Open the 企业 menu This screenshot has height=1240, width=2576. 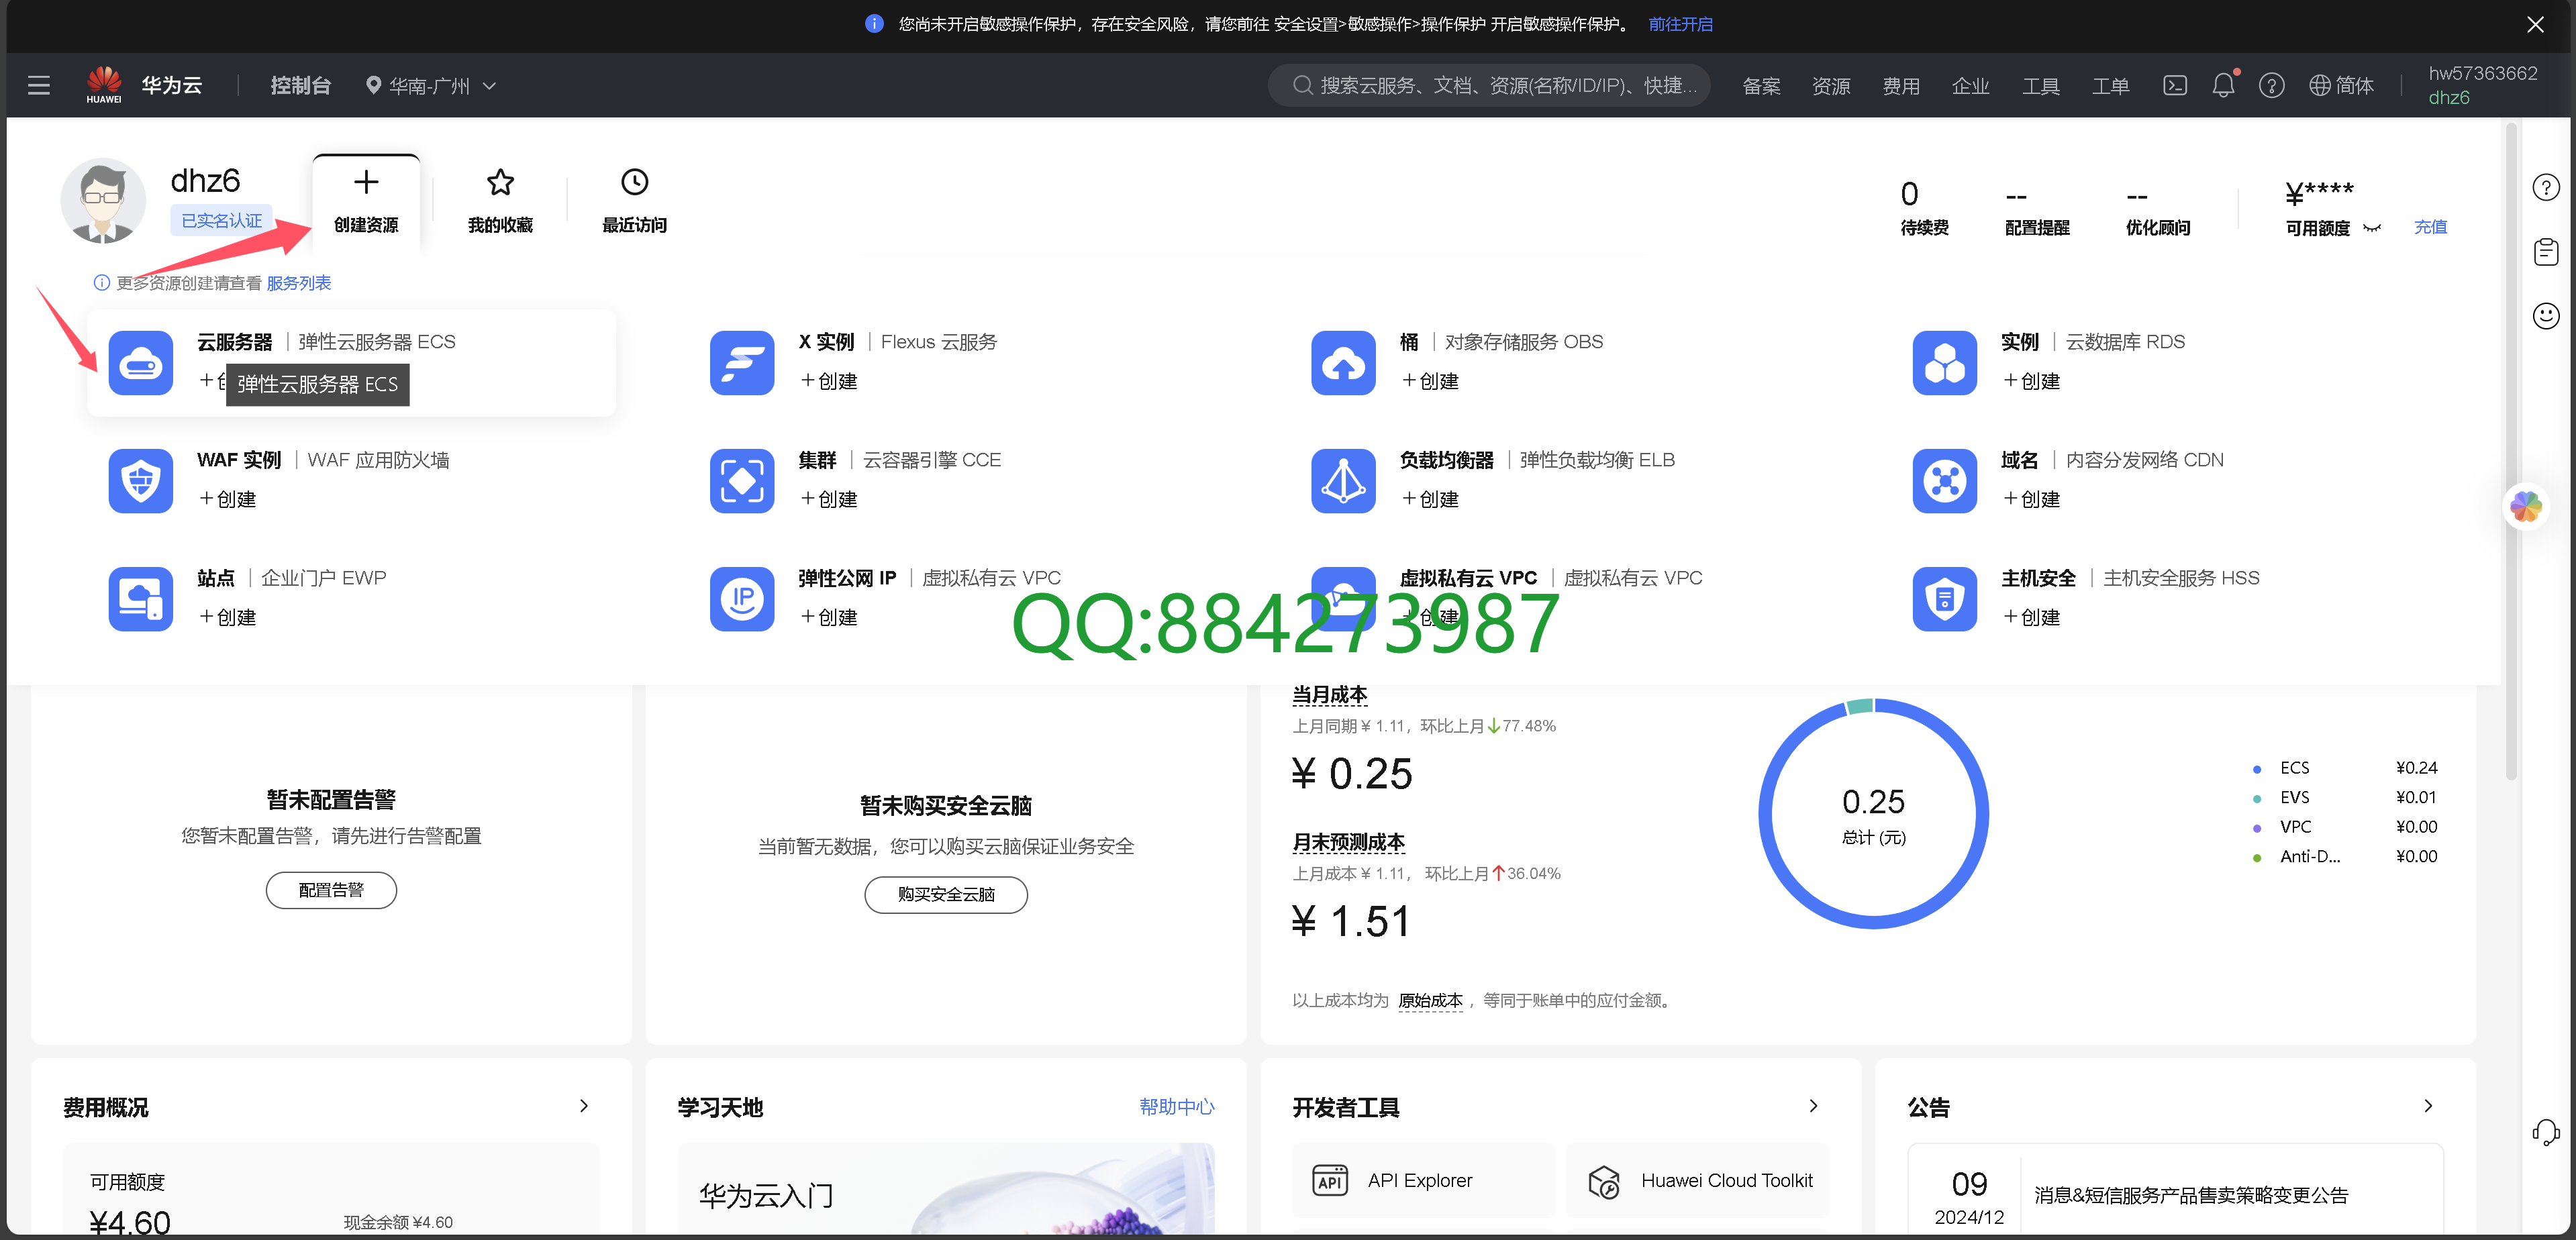(1970, 86)
